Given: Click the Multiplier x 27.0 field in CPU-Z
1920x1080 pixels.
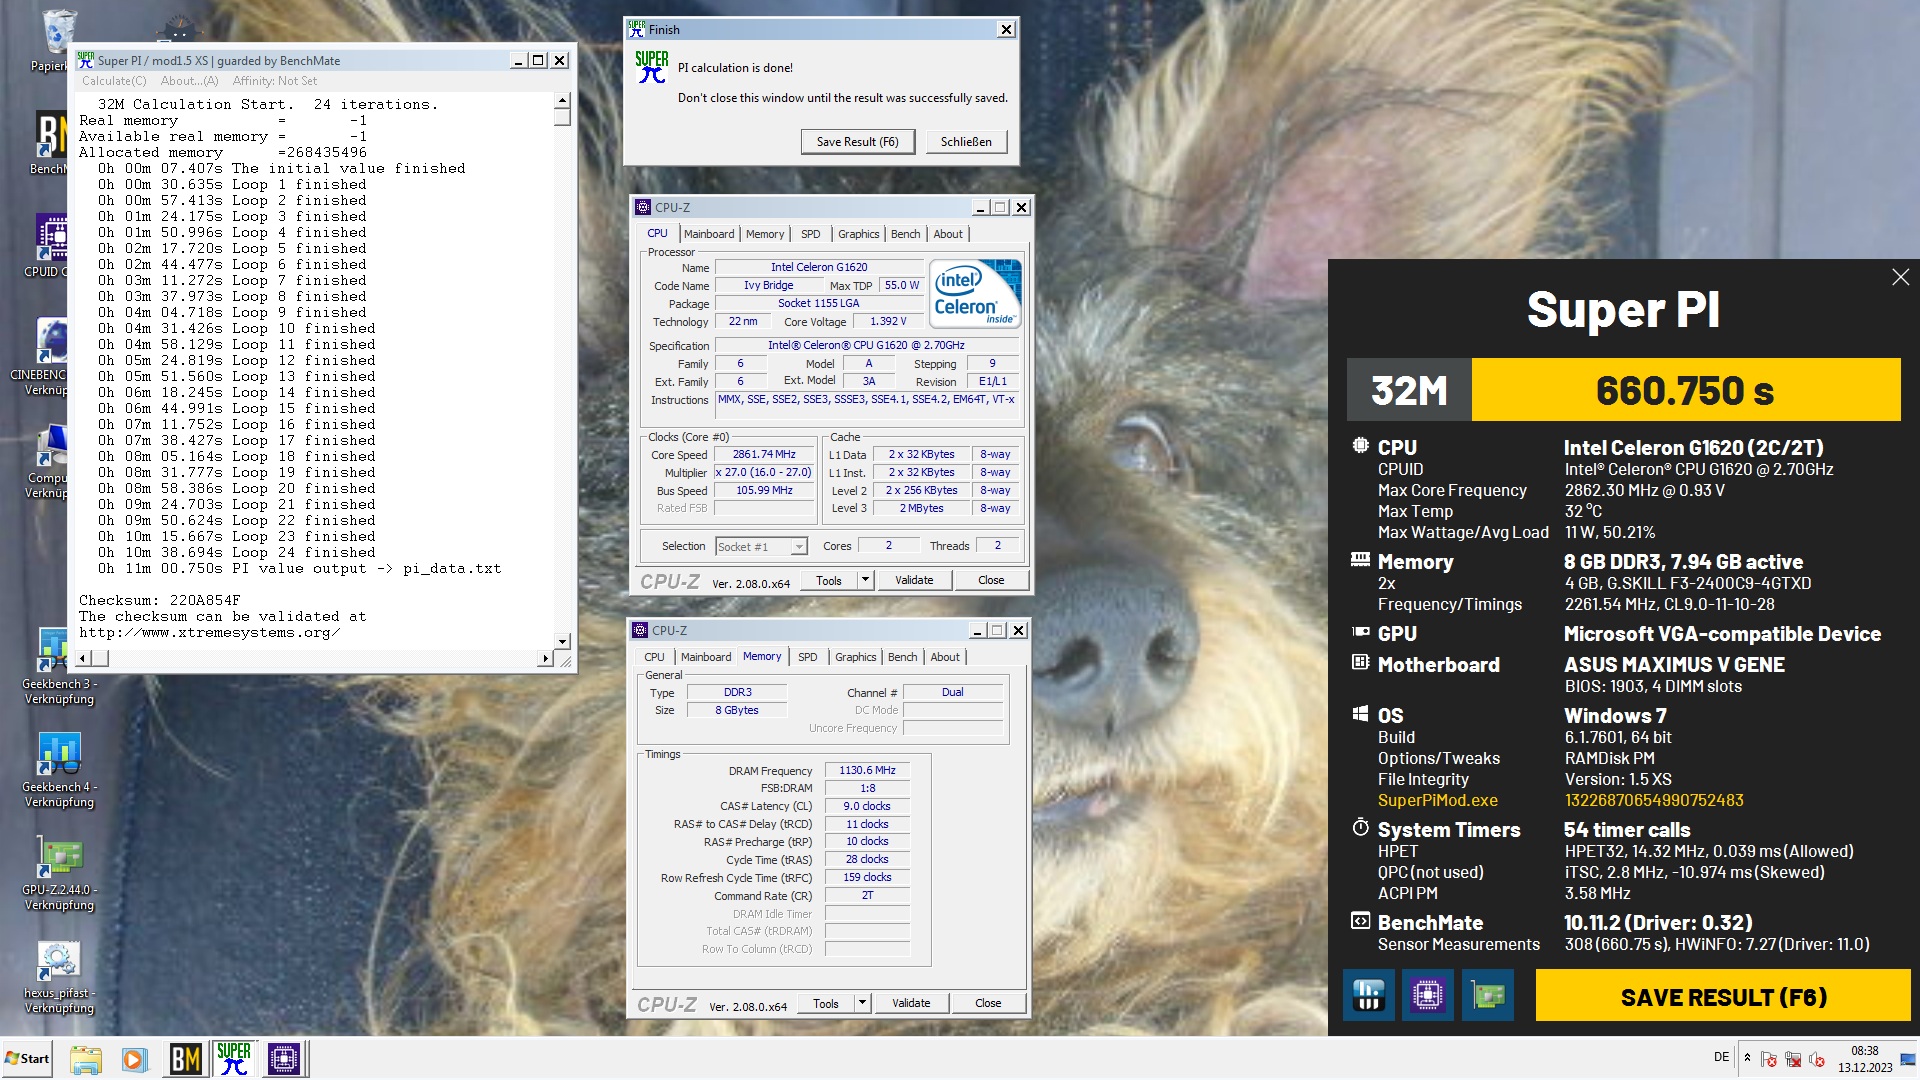Looking at the screenshot, I should tap(764, 472).
